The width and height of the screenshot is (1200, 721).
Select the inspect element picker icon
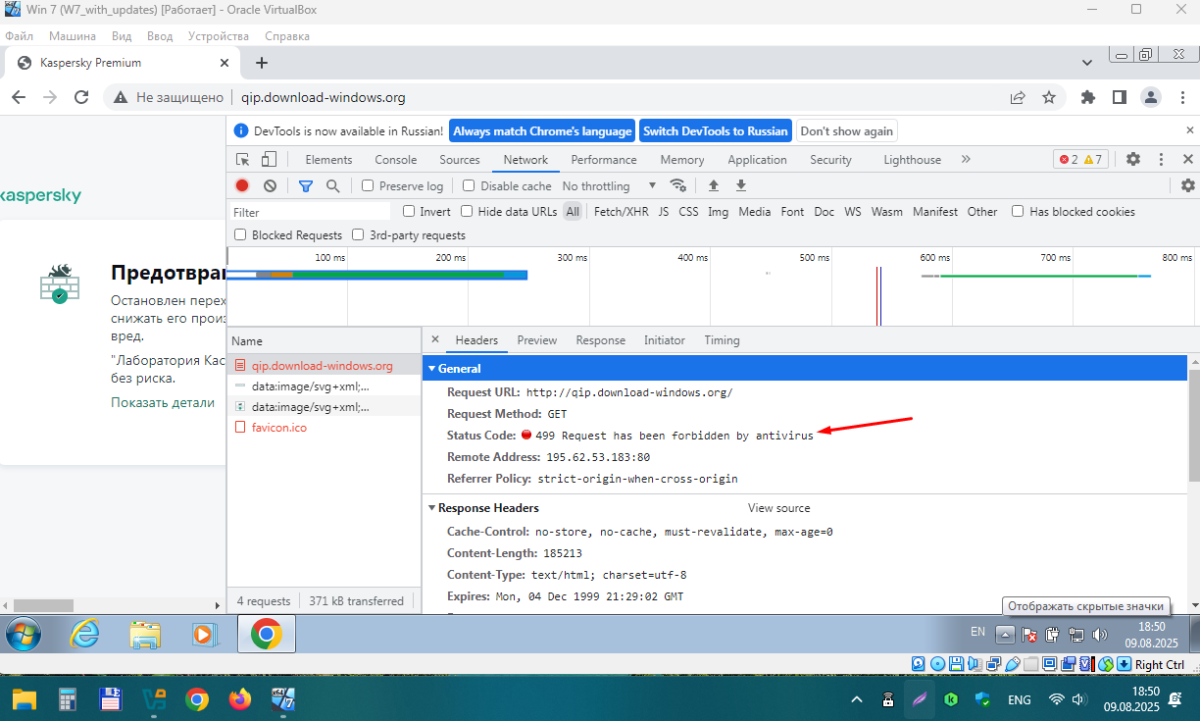(x=243, y=160)
